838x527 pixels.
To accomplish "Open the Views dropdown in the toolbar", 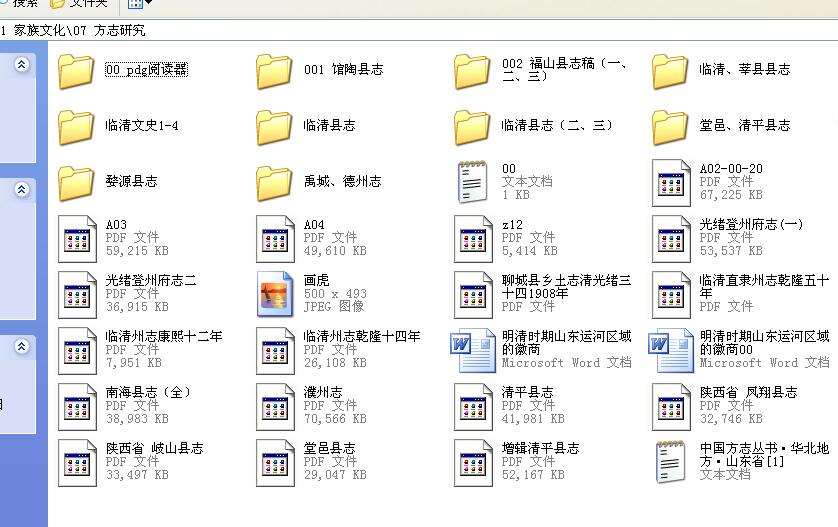I will 139,4.
